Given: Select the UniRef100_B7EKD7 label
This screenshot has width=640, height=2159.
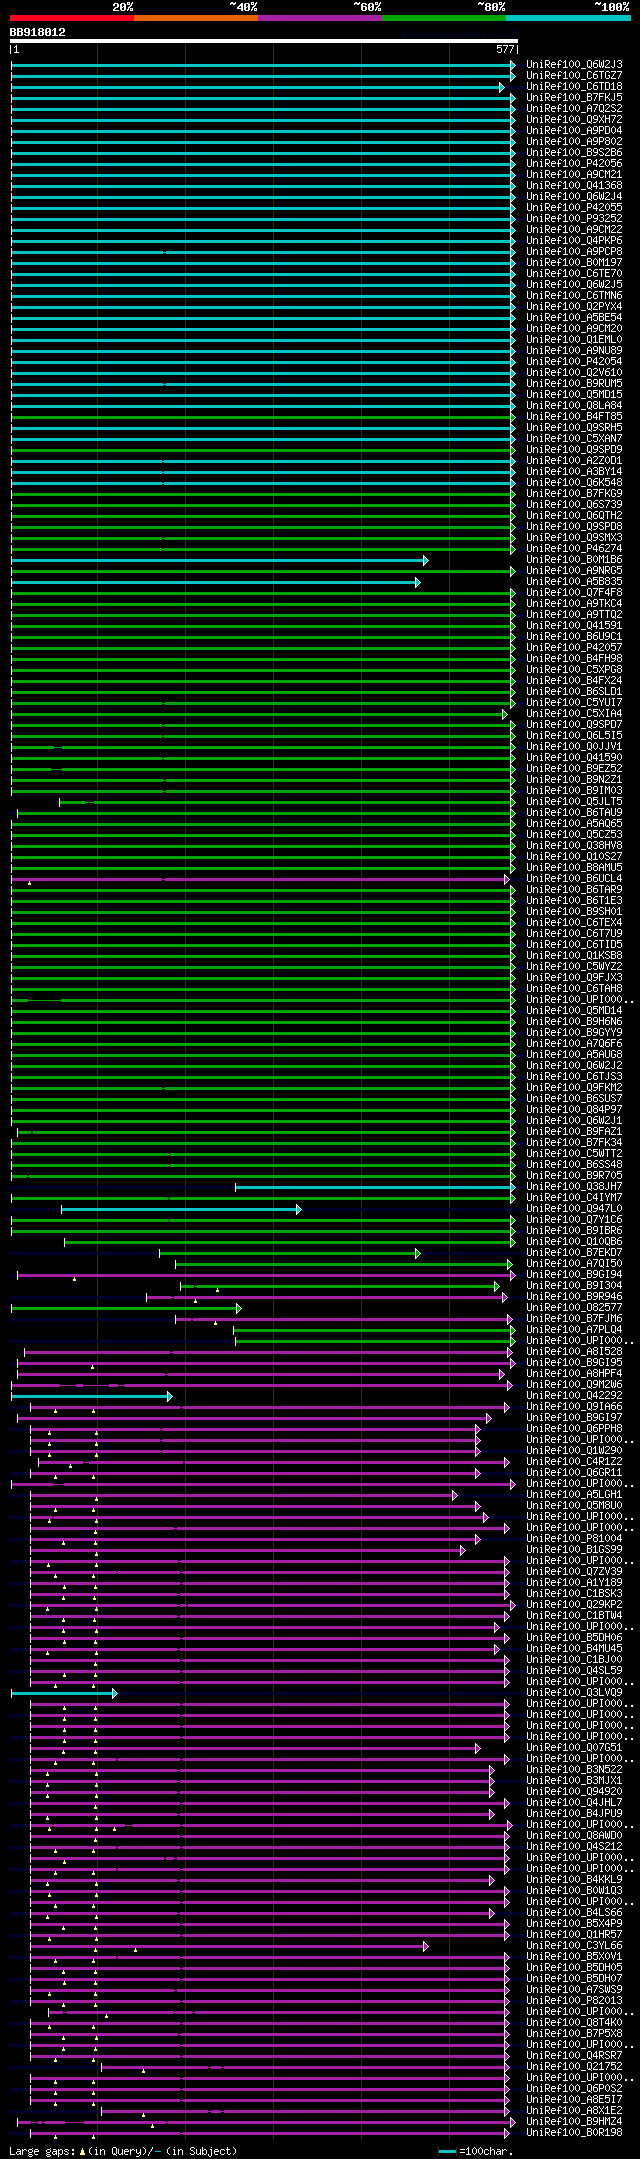Looking at the screenshot, I should pyautogui.click(x=574, y=1252).
